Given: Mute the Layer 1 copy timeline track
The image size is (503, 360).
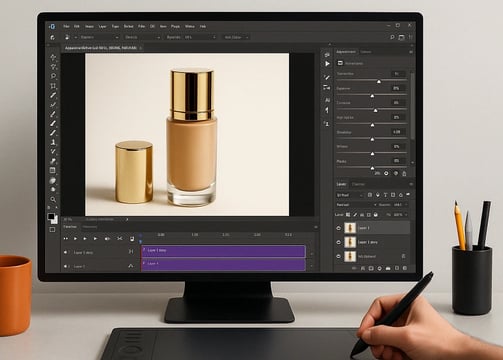Looking at the screenshot, I should [x=65, y=252].
